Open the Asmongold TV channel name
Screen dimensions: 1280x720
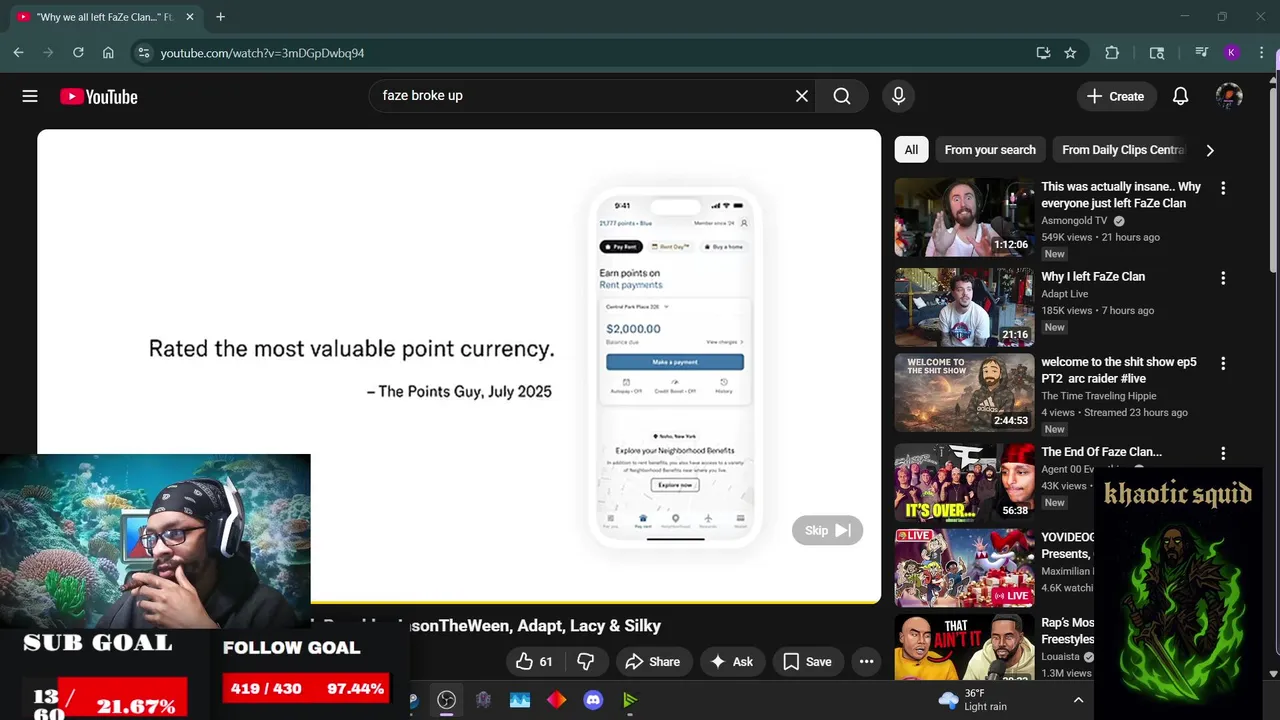(1075, 221)
